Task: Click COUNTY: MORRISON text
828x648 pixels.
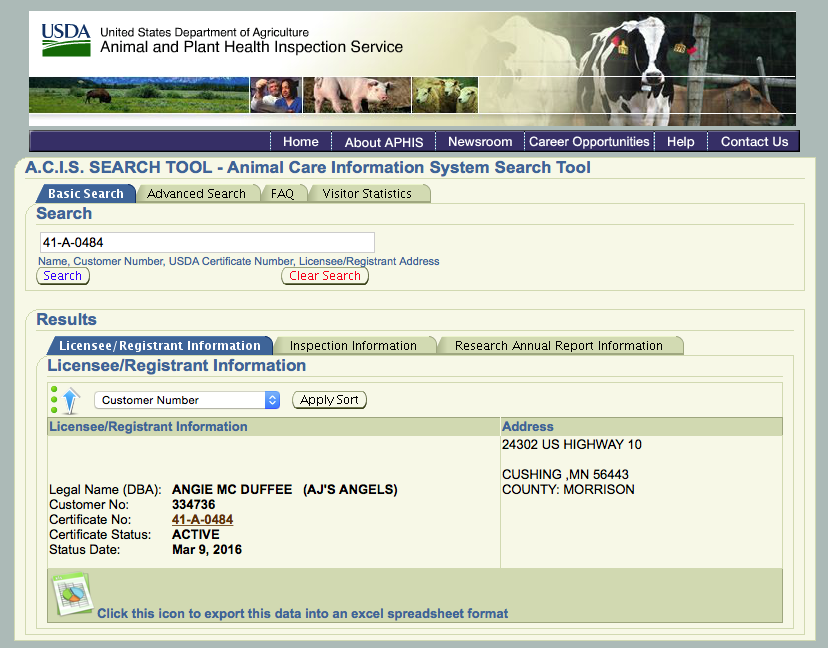Action: 568,490
